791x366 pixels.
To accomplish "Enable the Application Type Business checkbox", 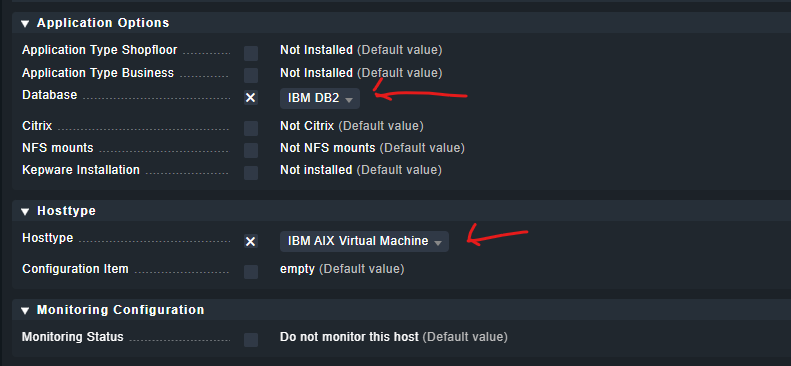I will (x=251, y=75).
